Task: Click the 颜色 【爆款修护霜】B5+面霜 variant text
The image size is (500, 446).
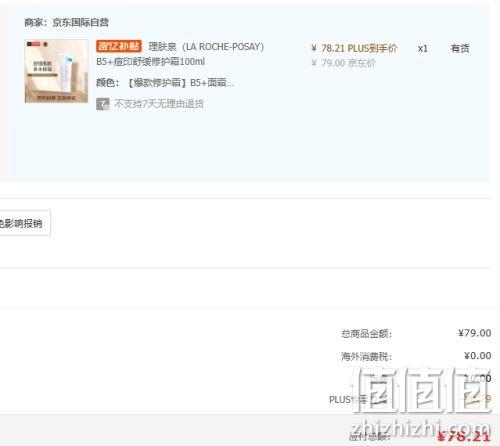Action: pyautogui.click(x=165, y=83)
